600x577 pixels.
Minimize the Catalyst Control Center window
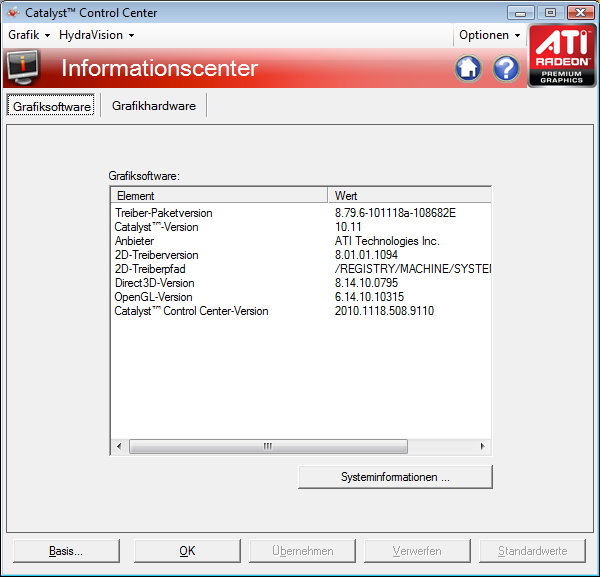point(520,13)
